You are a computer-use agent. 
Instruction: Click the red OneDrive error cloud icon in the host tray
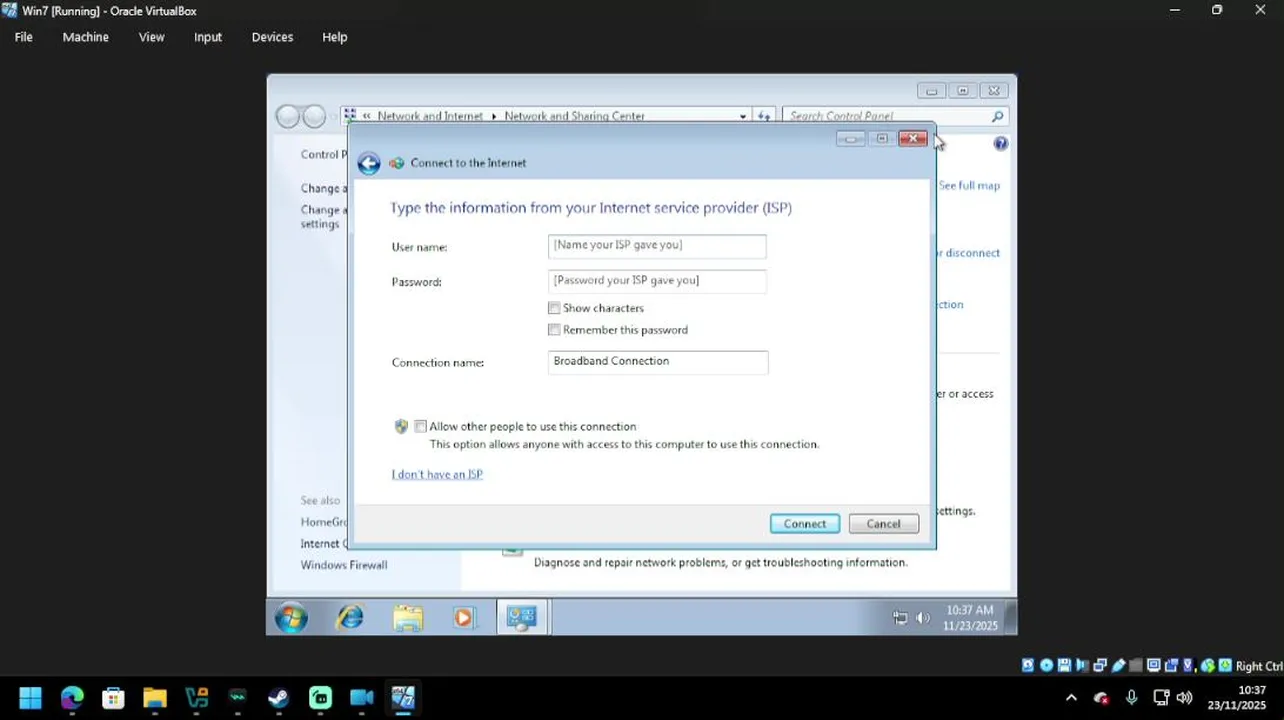coord(1101,698)
